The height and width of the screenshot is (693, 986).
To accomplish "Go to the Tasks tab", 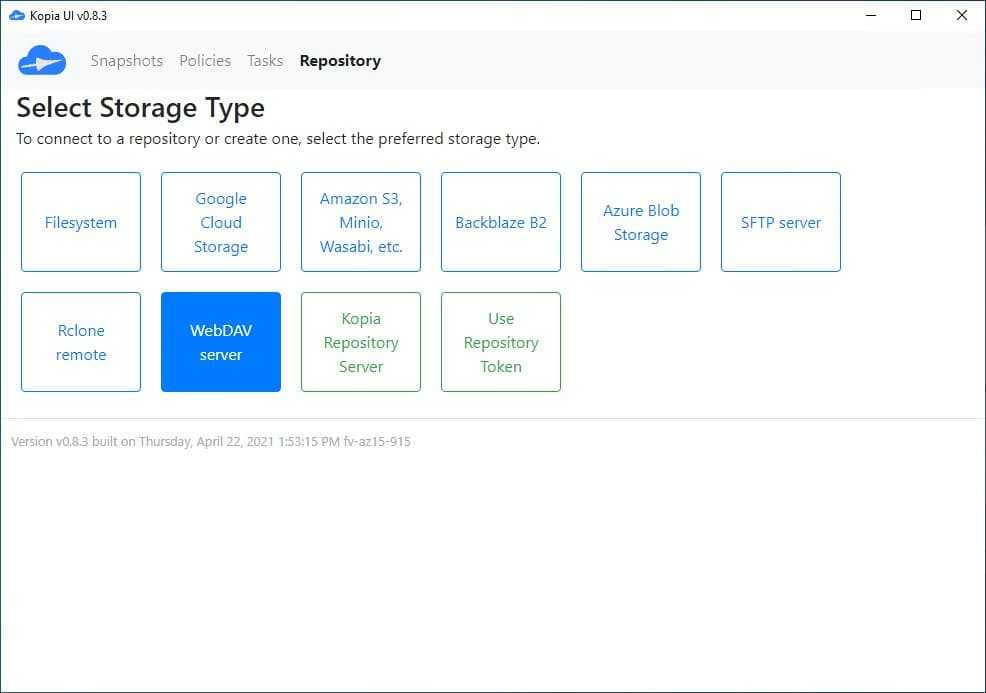I will (265, 61).
